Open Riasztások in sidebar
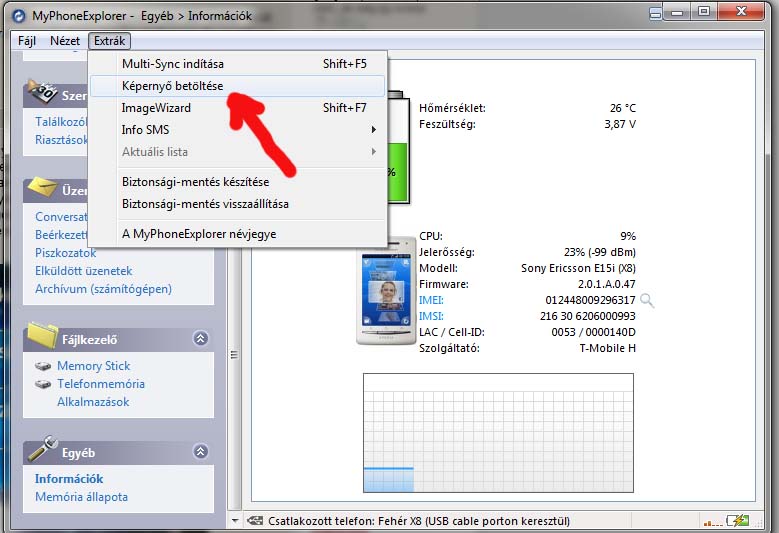This screenshot has width=779, height=533. [61, 140]
